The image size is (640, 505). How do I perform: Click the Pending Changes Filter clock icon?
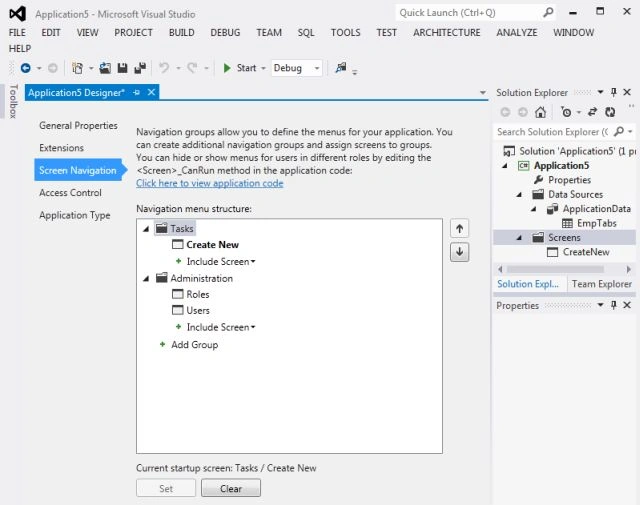566,112
